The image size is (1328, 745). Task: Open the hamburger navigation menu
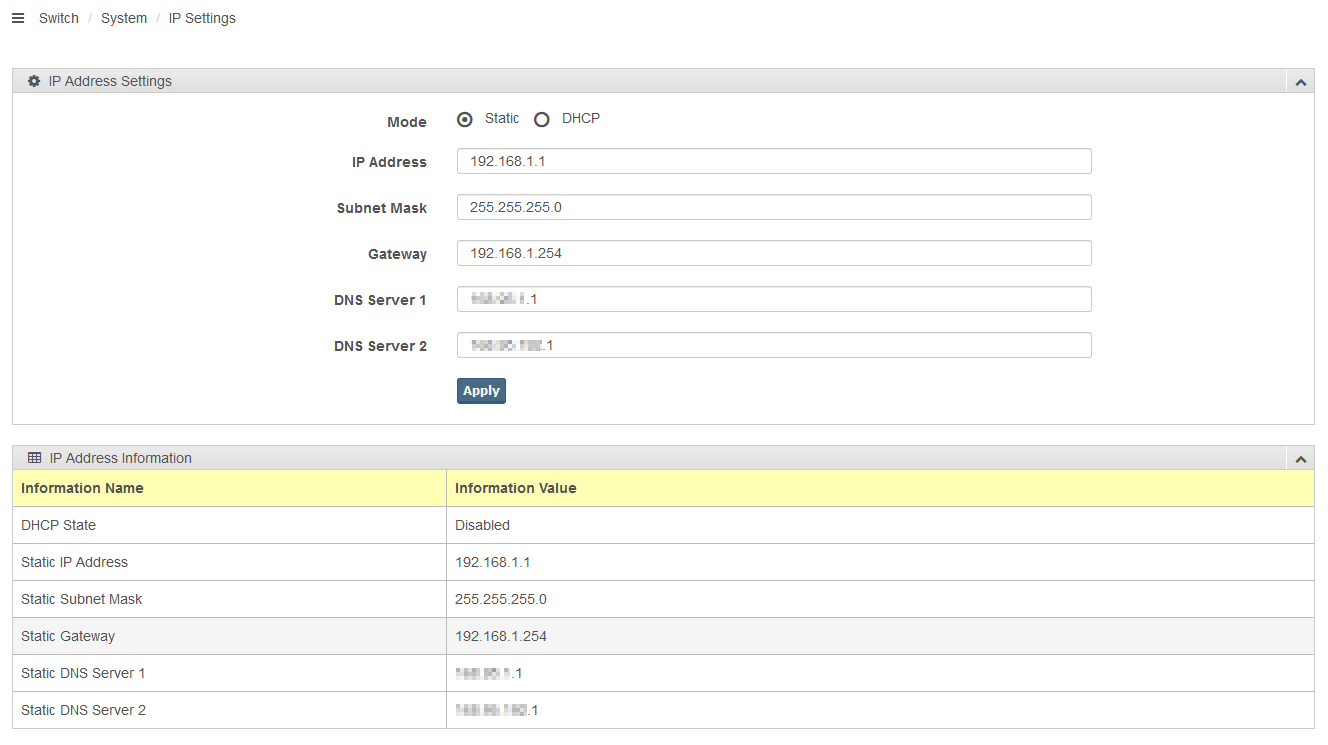(x=18, y=18)
